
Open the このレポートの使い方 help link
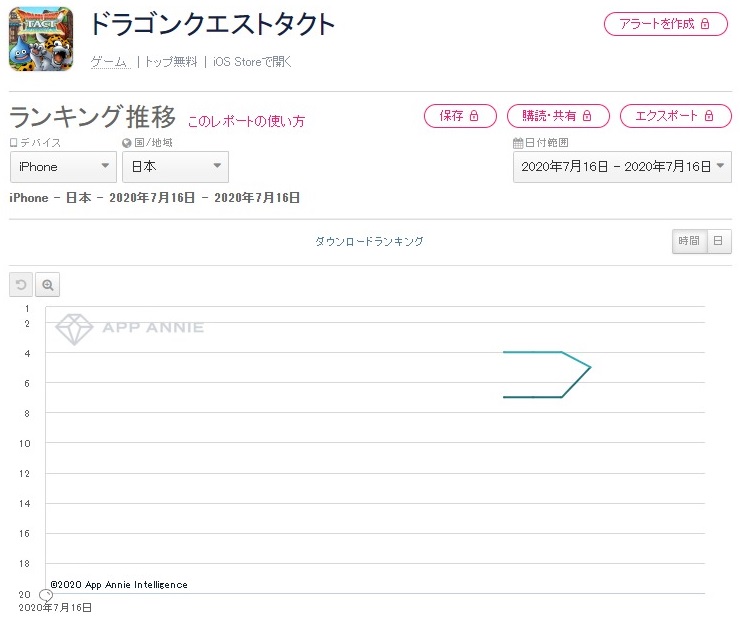pos(246,121)
